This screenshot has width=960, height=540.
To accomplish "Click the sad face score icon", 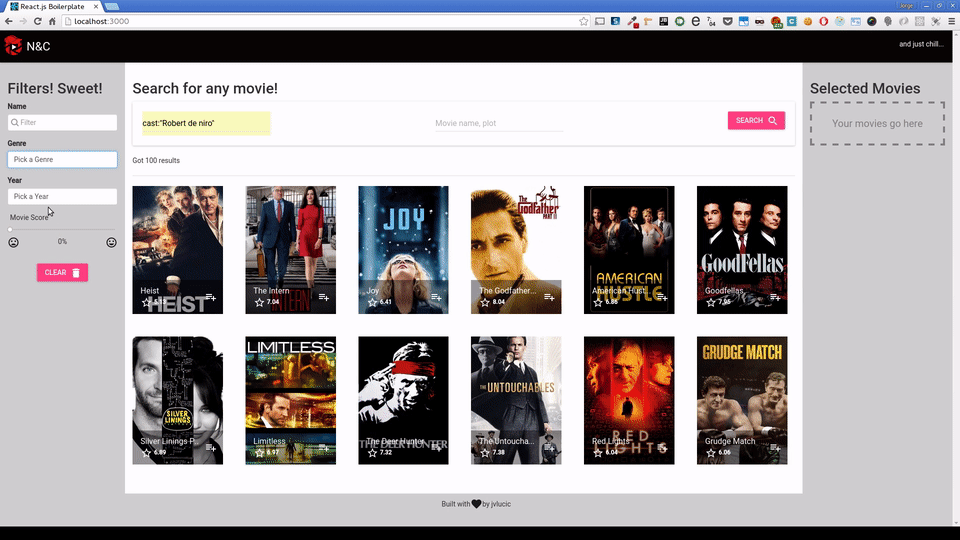I will 13,242.
